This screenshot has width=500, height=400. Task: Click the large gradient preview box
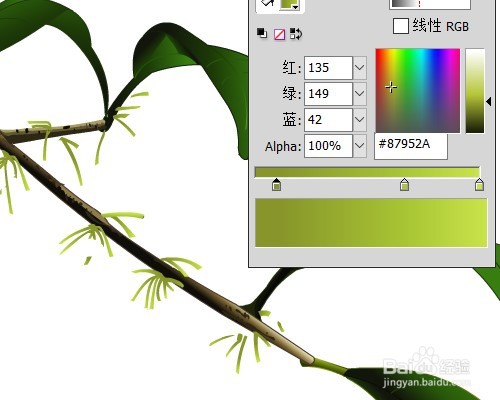click(371, 223)
